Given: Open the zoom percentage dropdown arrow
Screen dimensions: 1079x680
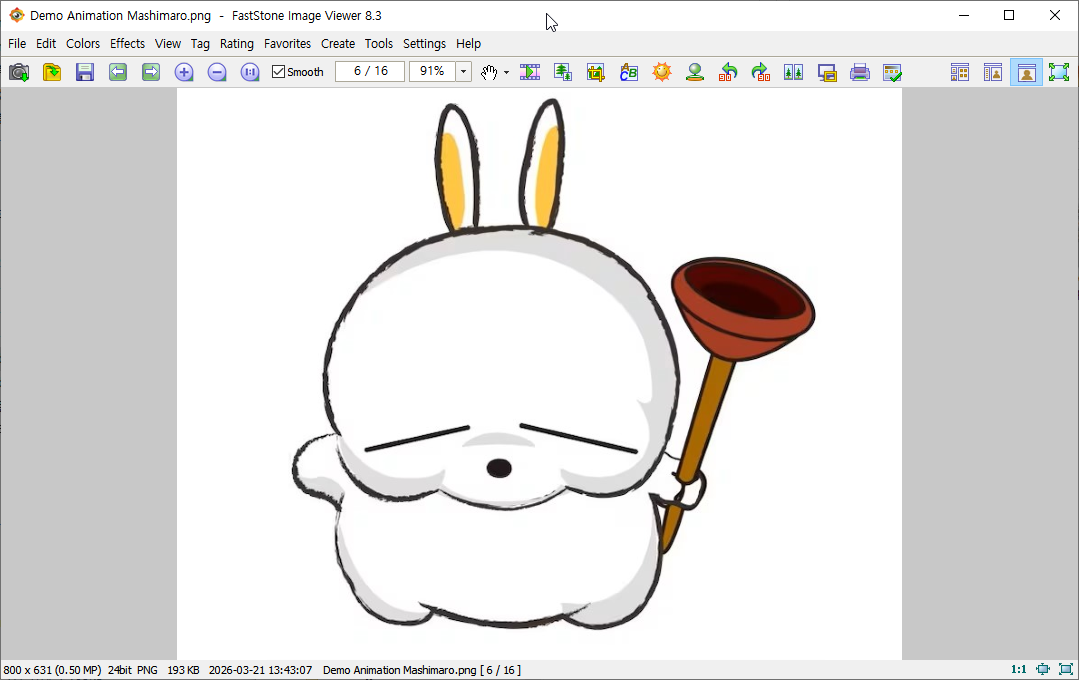Looking at the screenshot, I should coord(464,71).
